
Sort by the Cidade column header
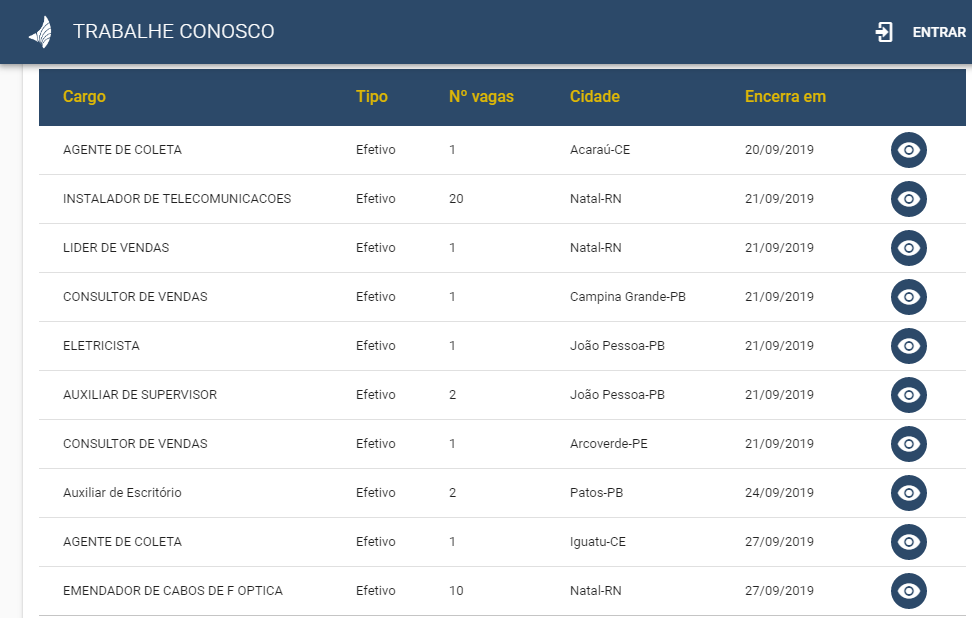594,97
